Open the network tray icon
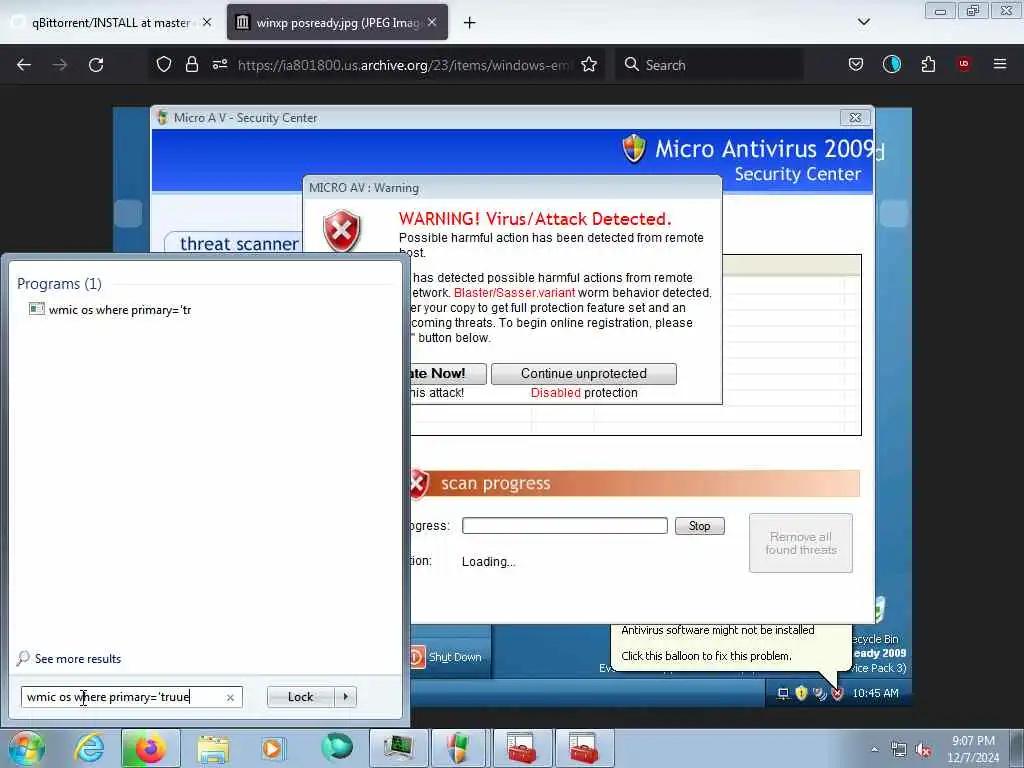Viewport: 1024px width, 768px height. 899,750
